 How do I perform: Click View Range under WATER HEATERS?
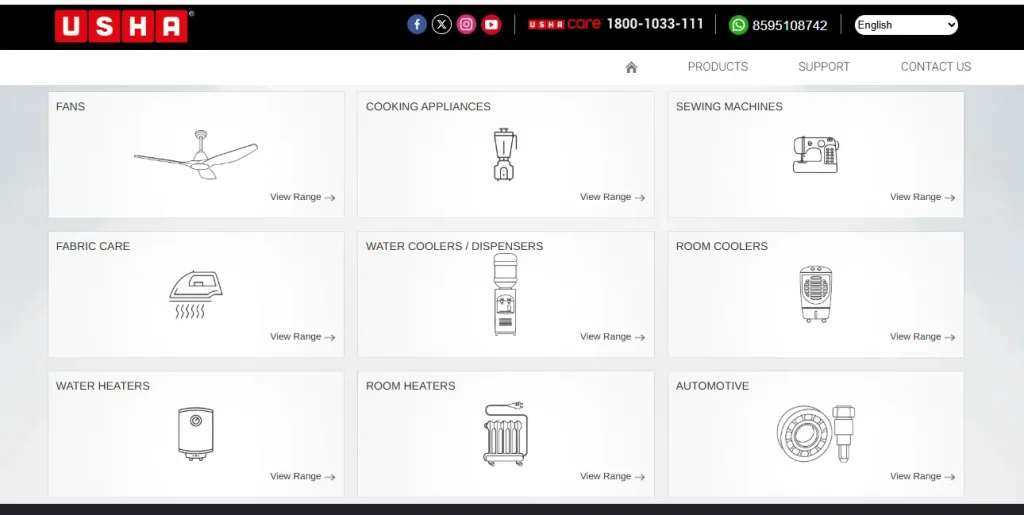tap(302, 476)
